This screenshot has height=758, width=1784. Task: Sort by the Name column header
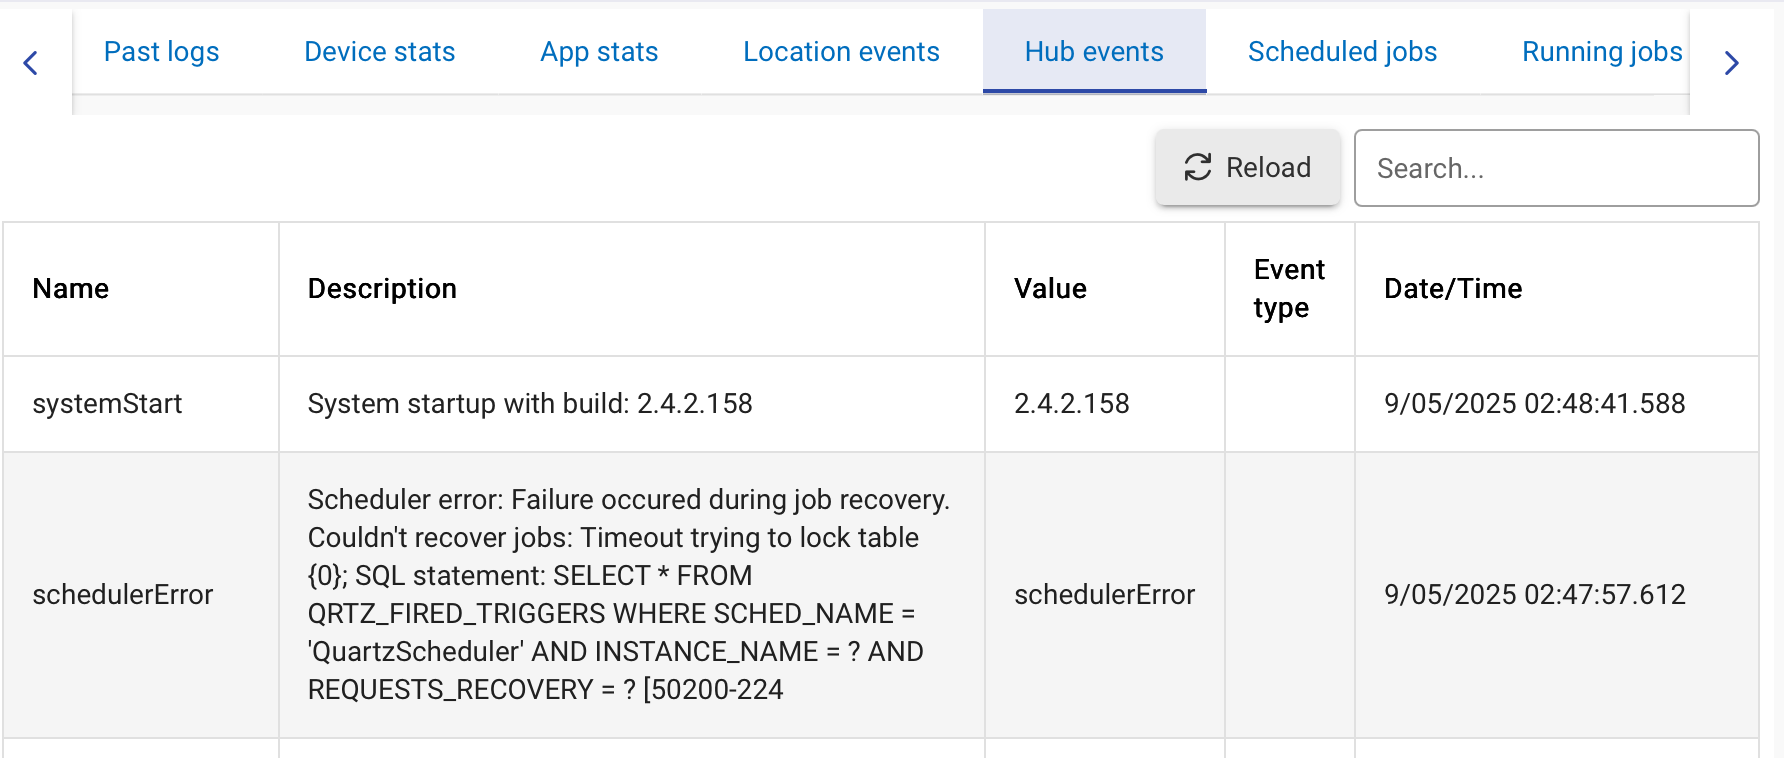pos(71,289)
